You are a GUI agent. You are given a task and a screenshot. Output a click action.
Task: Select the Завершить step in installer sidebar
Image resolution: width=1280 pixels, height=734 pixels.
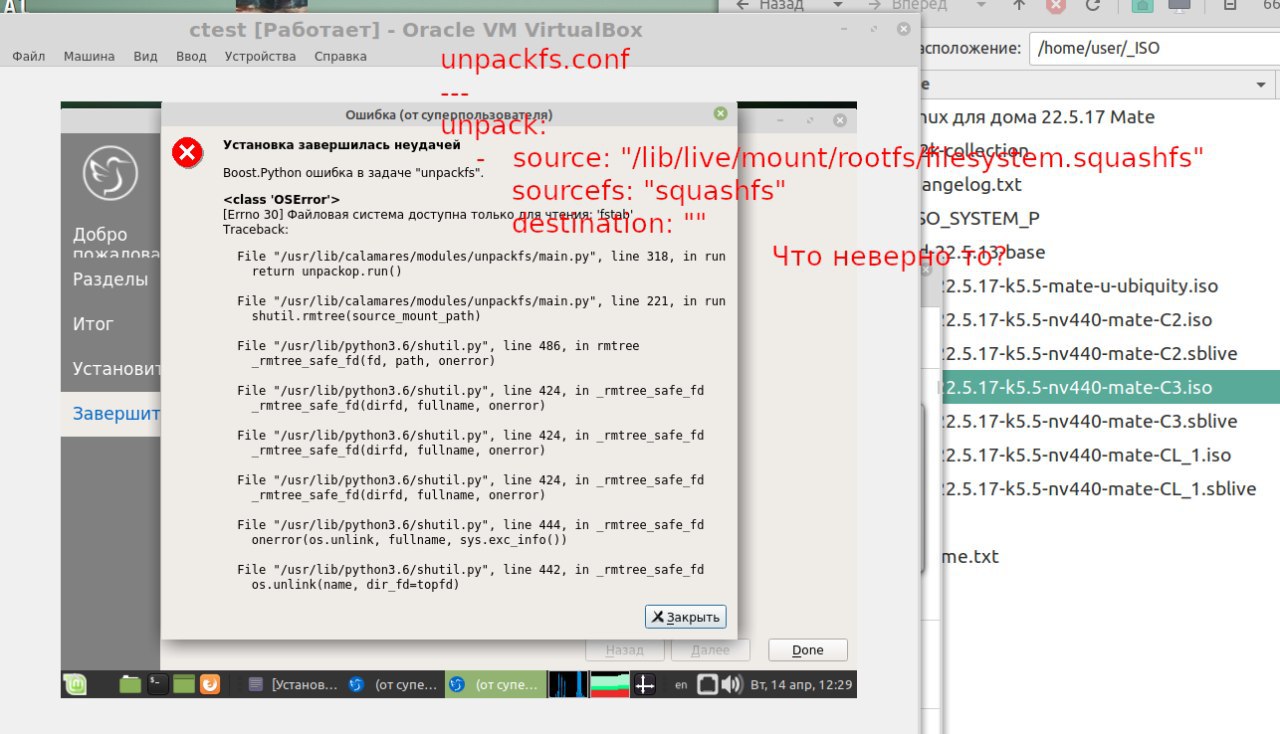click(x=111, y=413)
